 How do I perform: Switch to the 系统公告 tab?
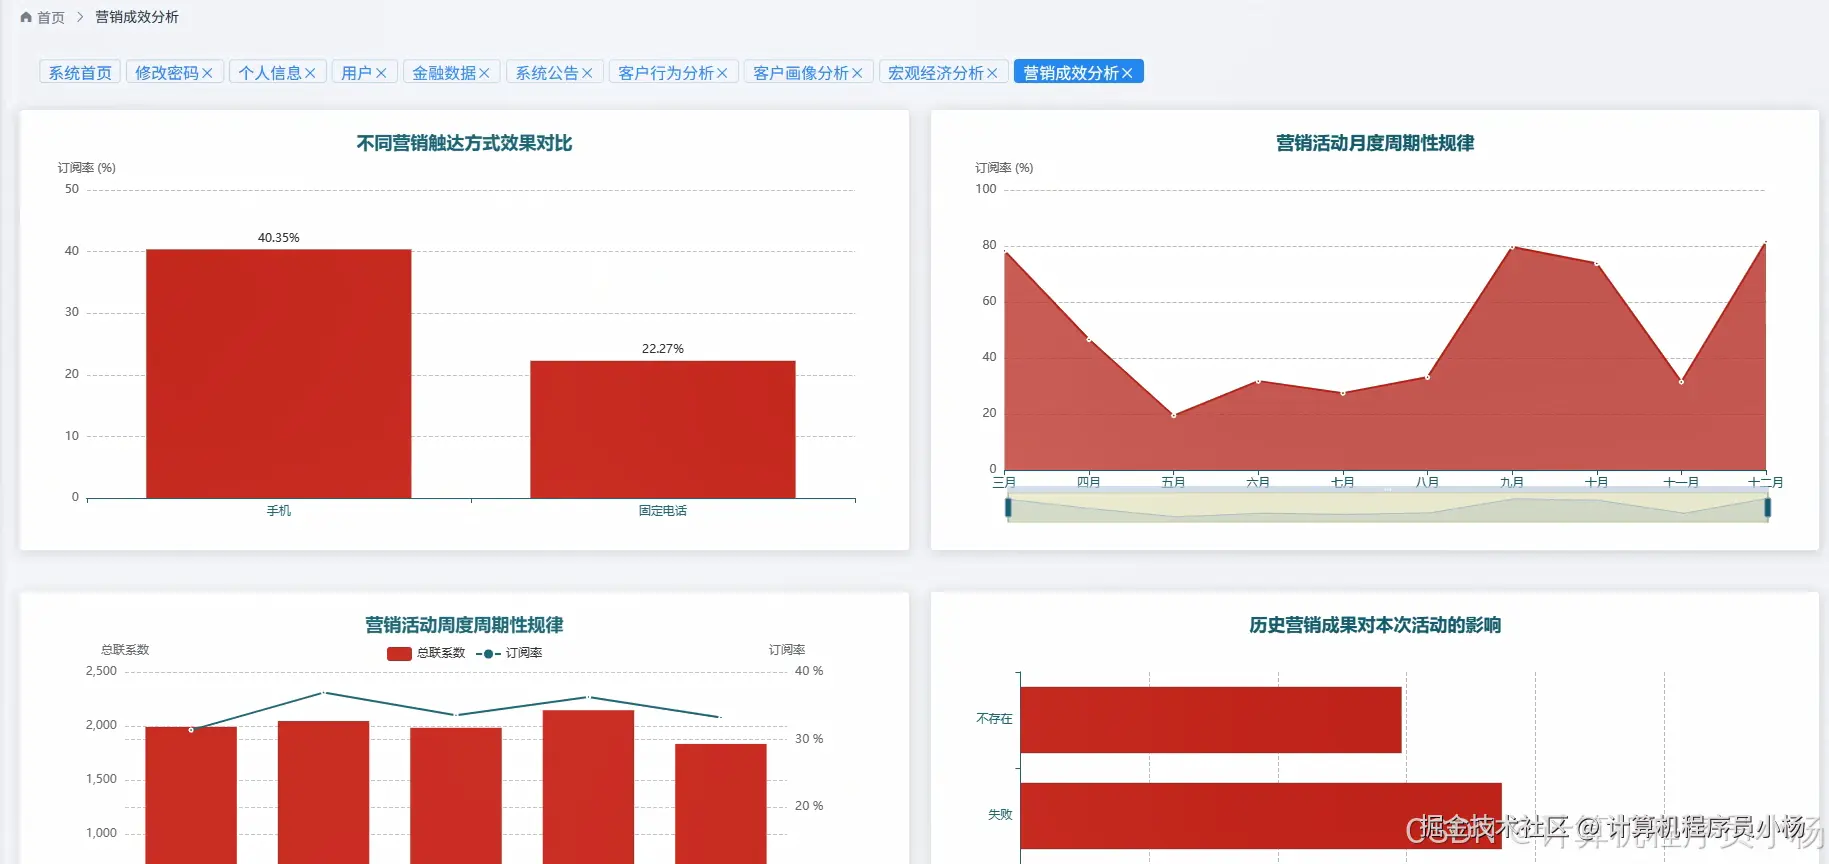(x=547, y=73)
